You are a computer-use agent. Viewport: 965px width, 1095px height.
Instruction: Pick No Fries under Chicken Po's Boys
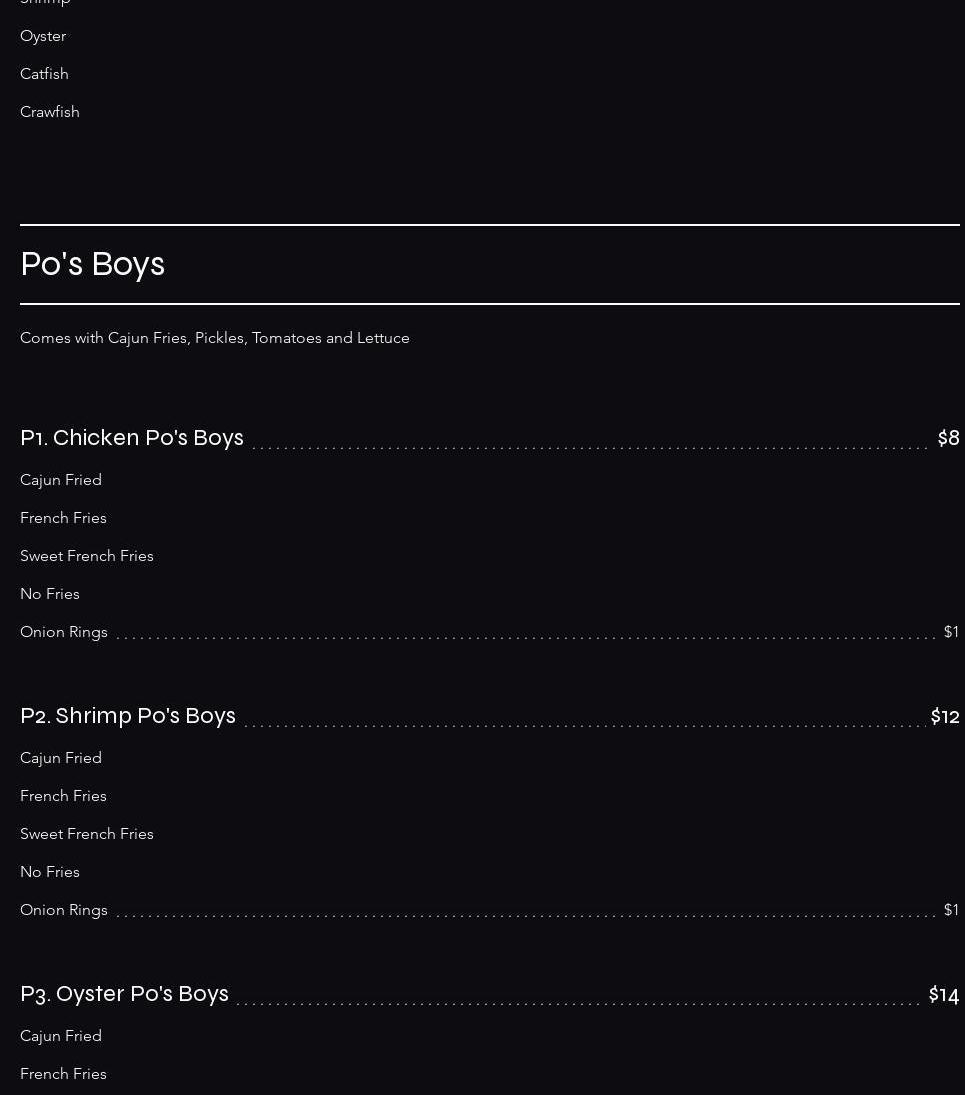click(x=50, y=594)
